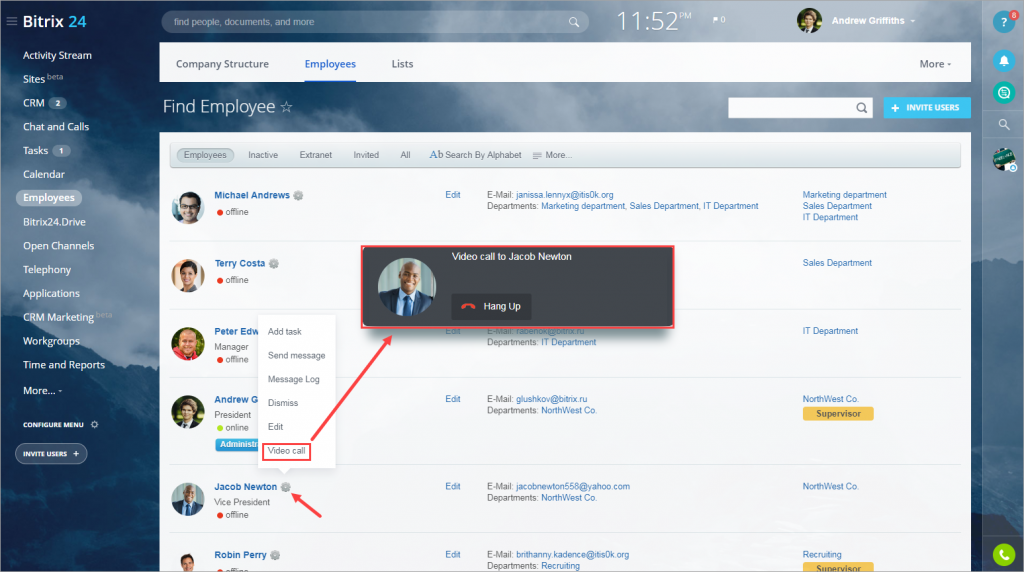Click the magnifier icon in top search bar
1024x572 pixels.
(573, 22)
